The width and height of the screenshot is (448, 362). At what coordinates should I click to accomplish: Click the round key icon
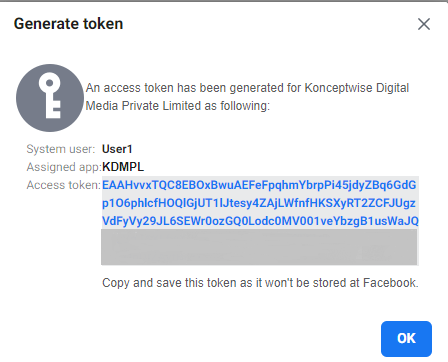pos(50,98)
